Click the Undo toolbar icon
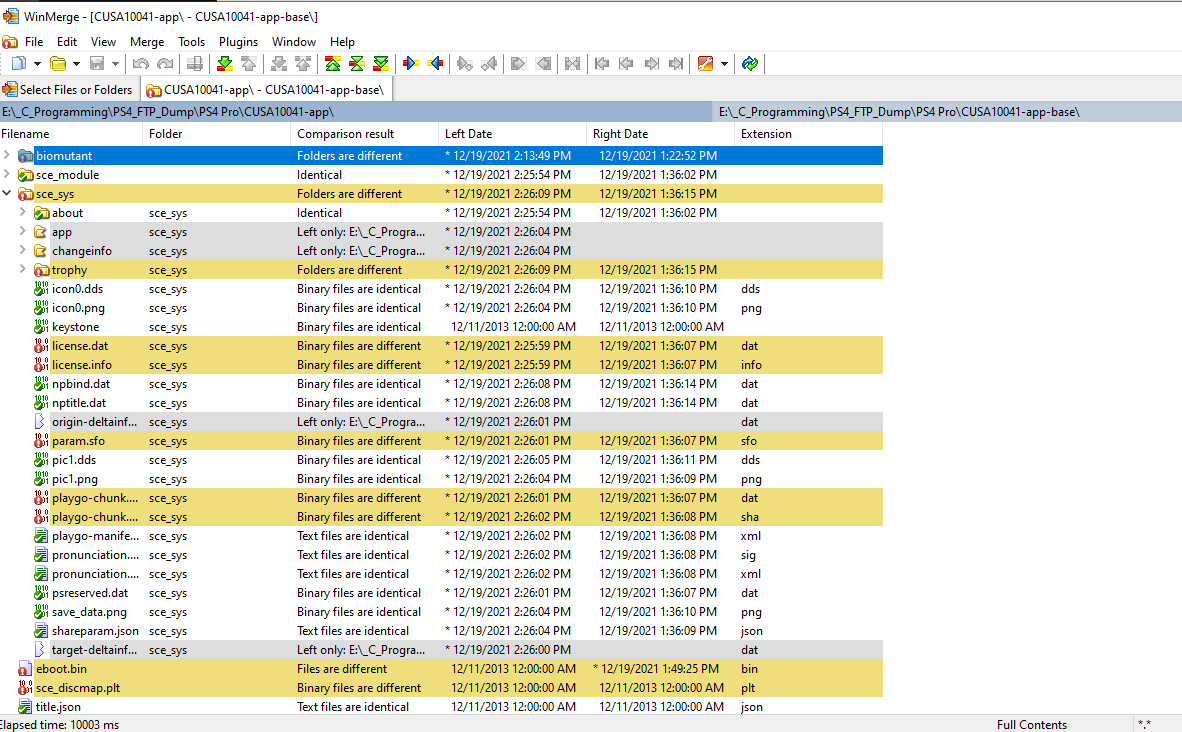This screenshot has width=1182, height=732. coord(140,64)
